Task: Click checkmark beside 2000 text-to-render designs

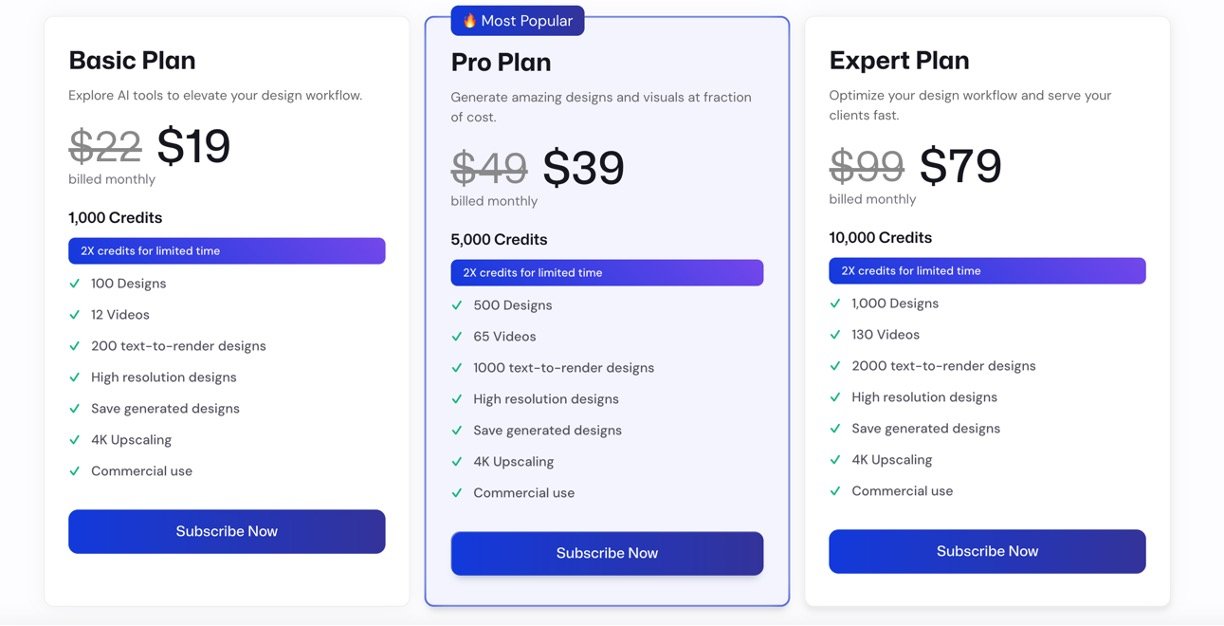Action: click(x=835, y=366)
